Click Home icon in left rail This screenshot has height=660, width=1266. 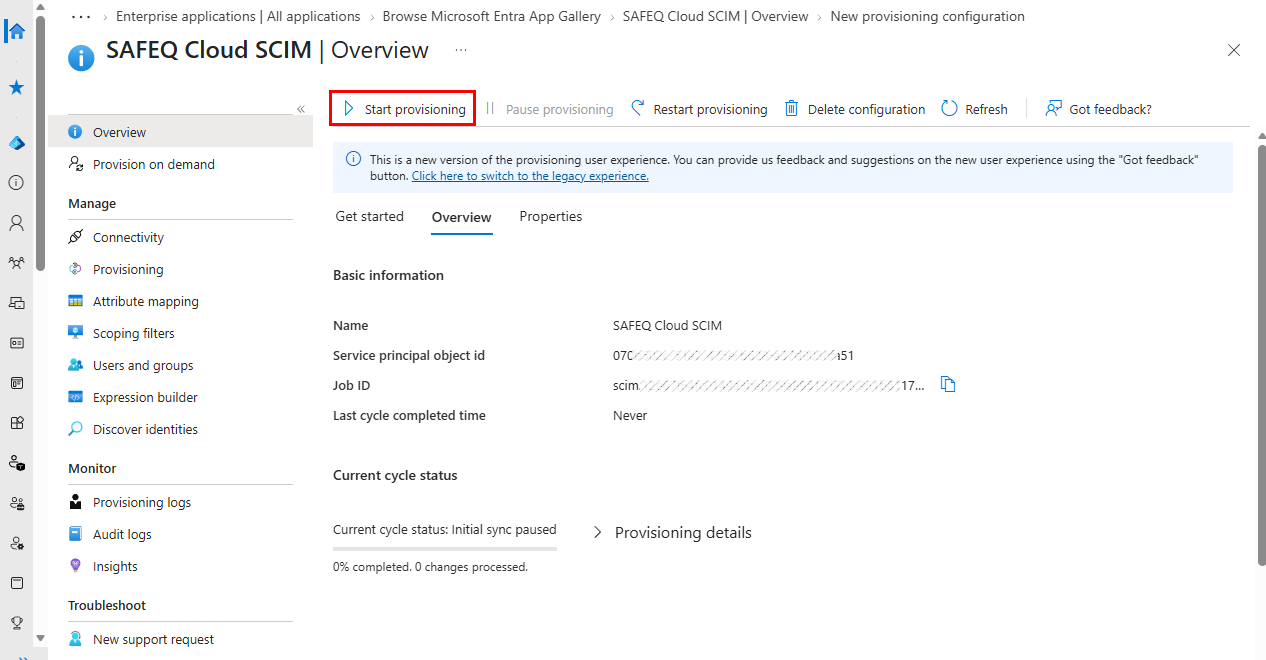[16, 30]
